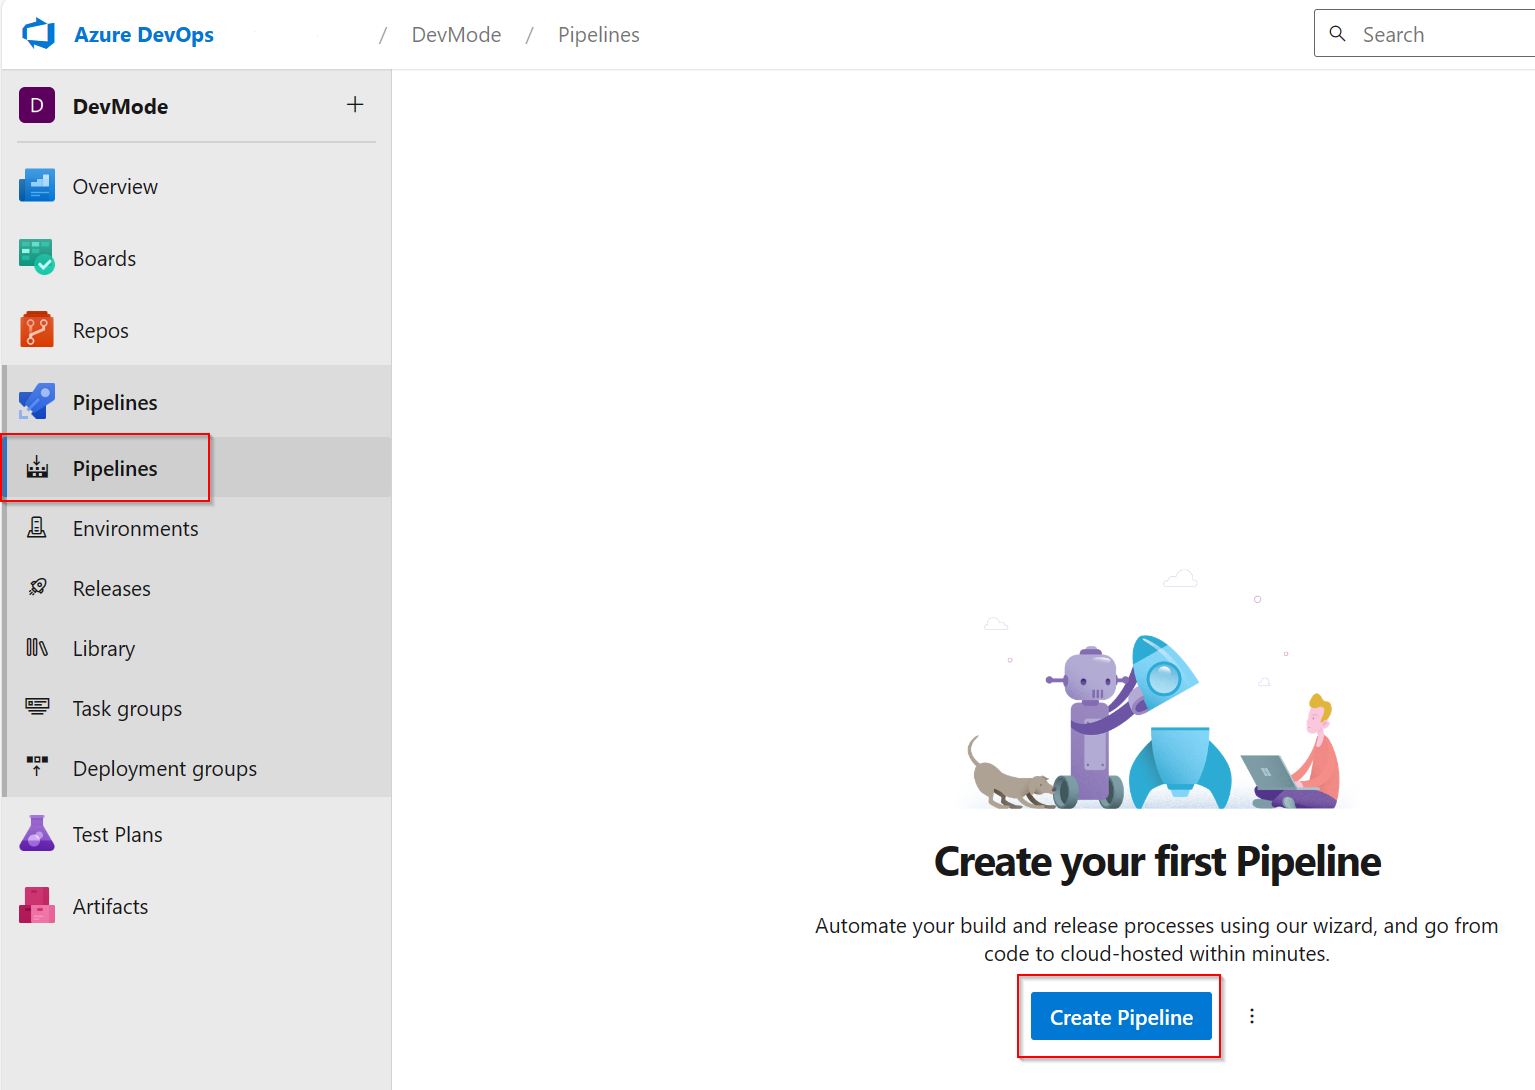Select the Repos icon in the sidebar
Viewport: 1535px width, 1090px height.
36,329
